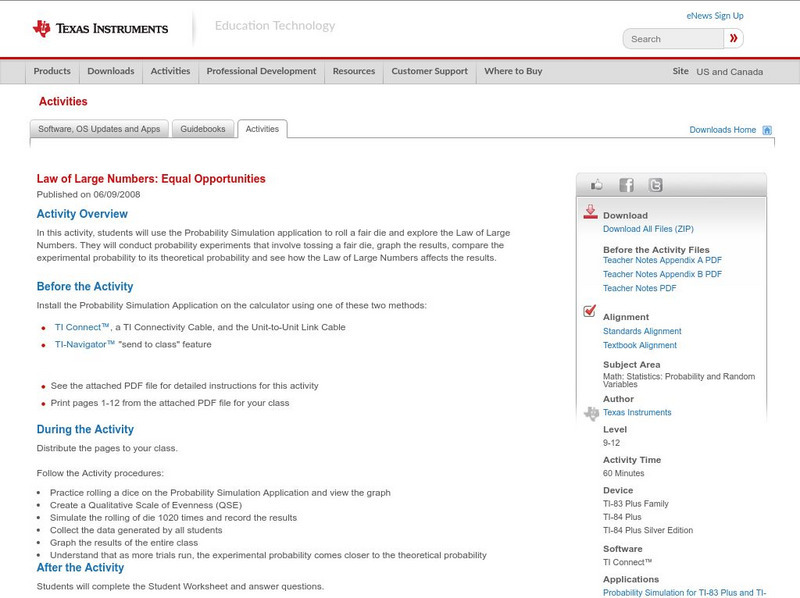The height and width of the screenshot is (598, 800).
Task: Select the Activities tab
Action: coord(262,129)
